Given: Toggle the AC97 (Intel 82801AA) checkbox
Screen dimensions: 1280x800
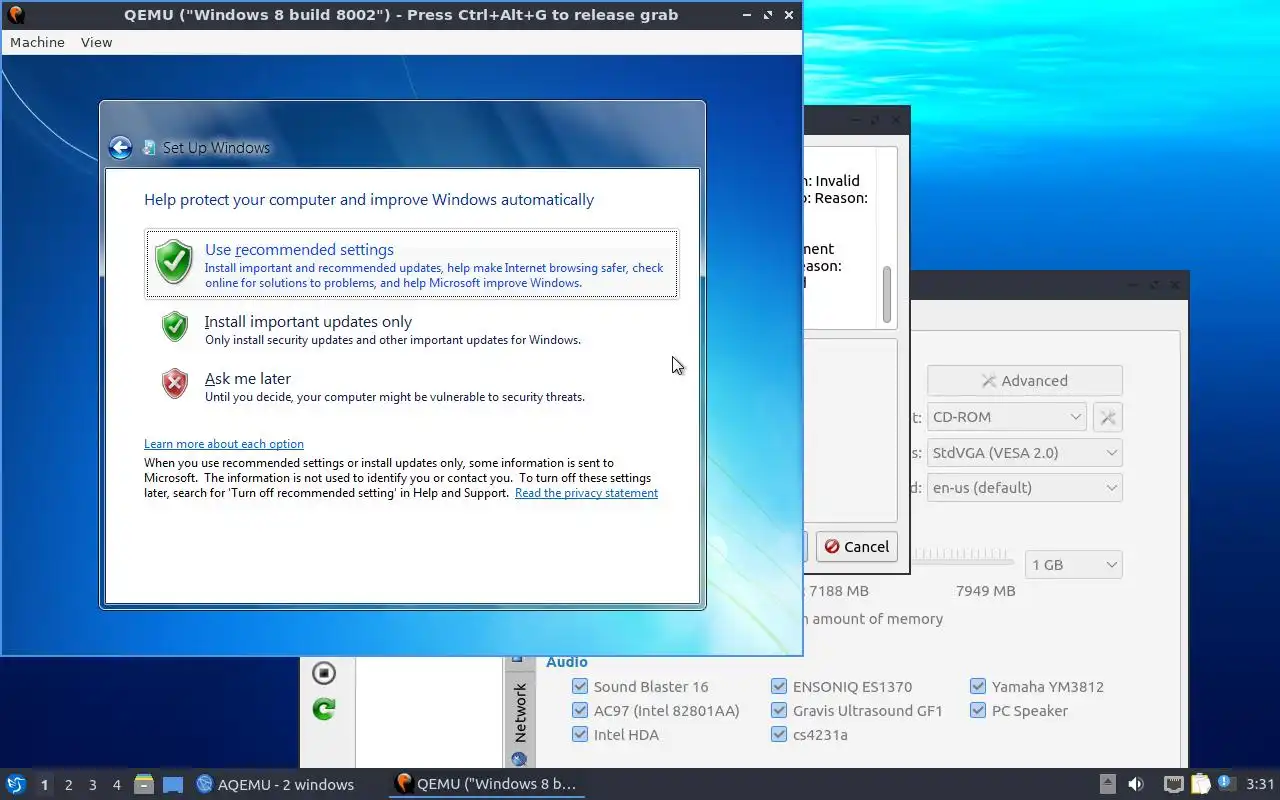Looking at the screenshot, I should point(580,710).
